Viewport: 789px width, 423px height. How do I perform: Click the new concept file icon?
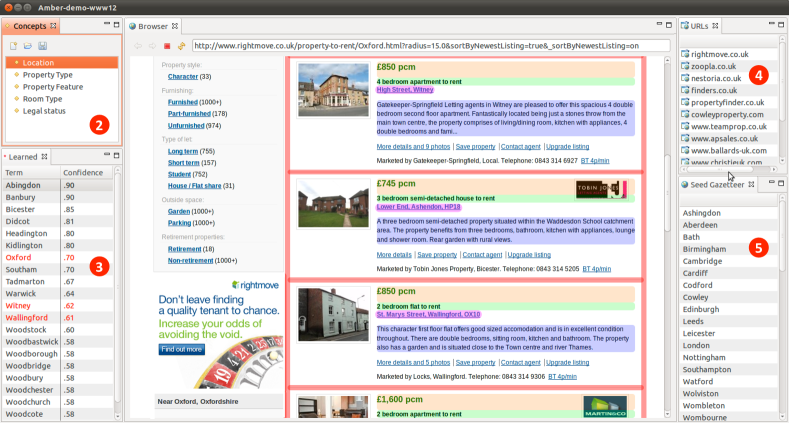click(13, 46)
